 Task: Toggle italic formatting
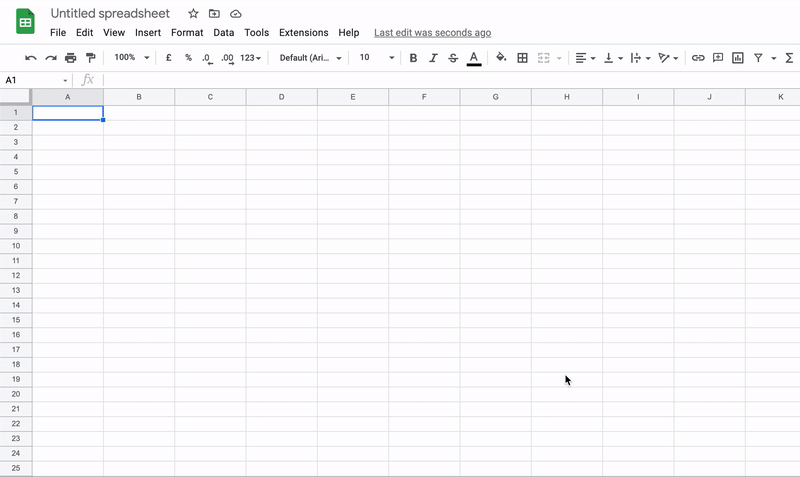433,58
